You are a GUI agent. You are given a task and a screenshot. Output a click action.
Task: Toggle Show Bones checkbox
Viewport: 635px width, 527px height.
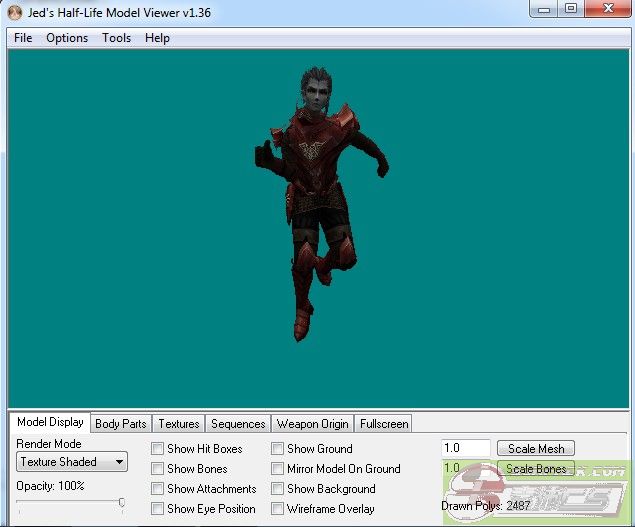(158, 469)
